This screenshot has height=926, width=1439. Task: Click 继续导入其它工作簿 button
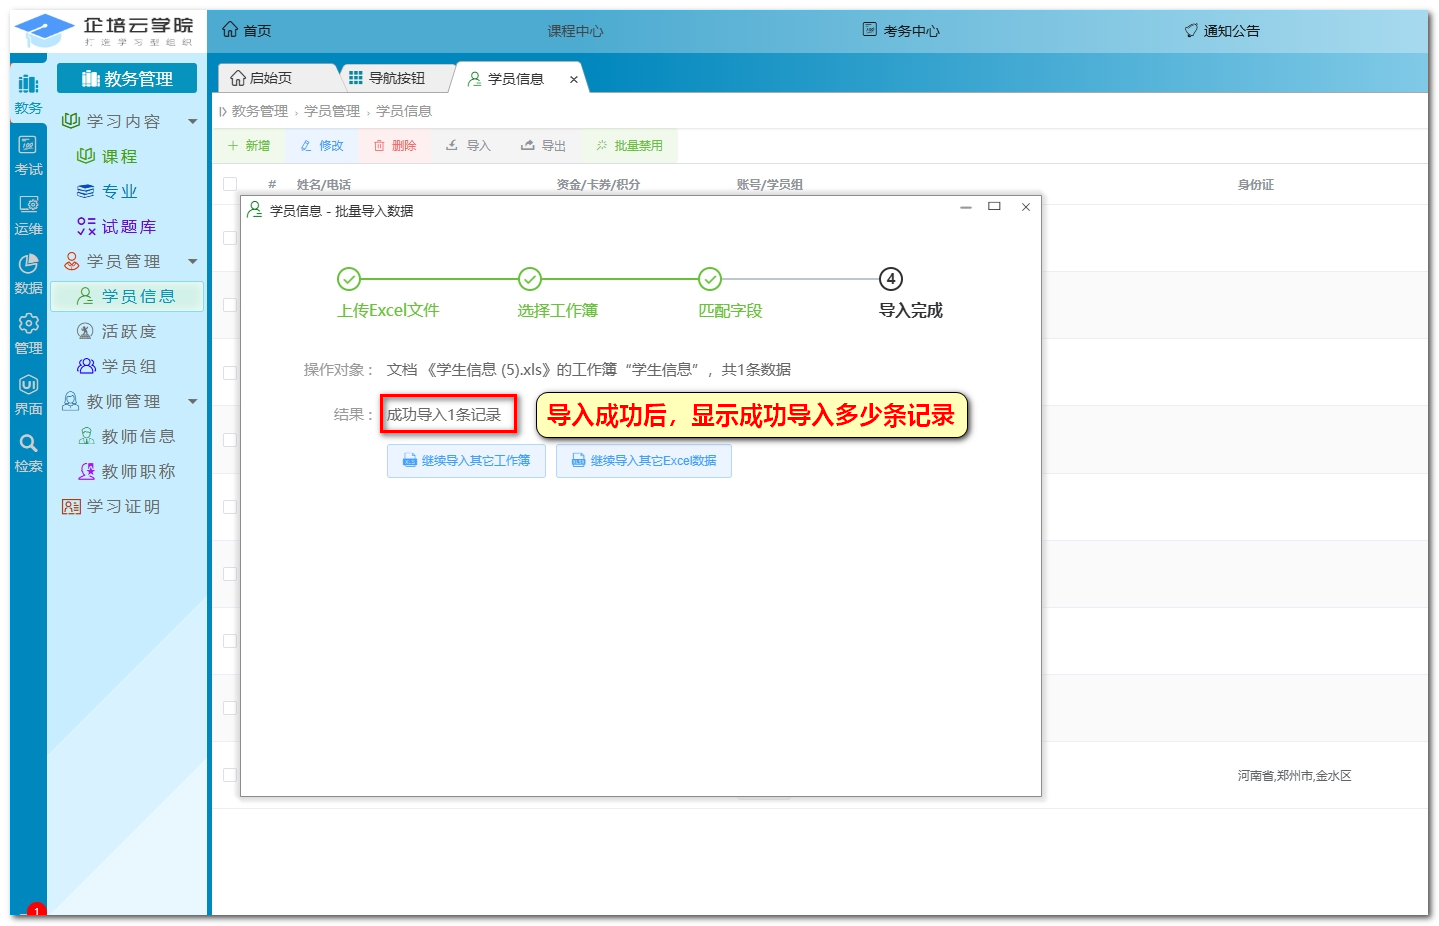[466, 461]
